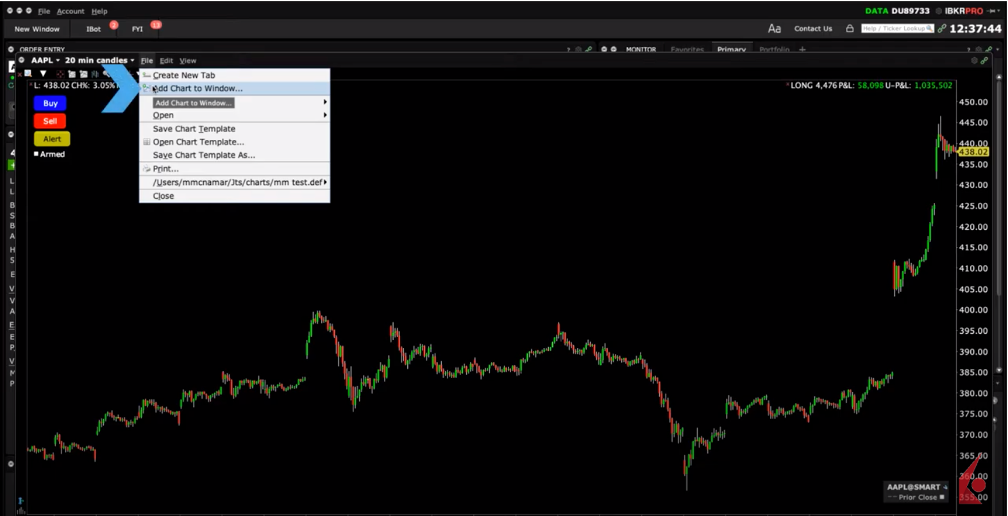This screenshot has height=516, width=1008.
Task: Open the AAPL symbol dropdown
Action: pyautogui.click(x=45, y=61)
